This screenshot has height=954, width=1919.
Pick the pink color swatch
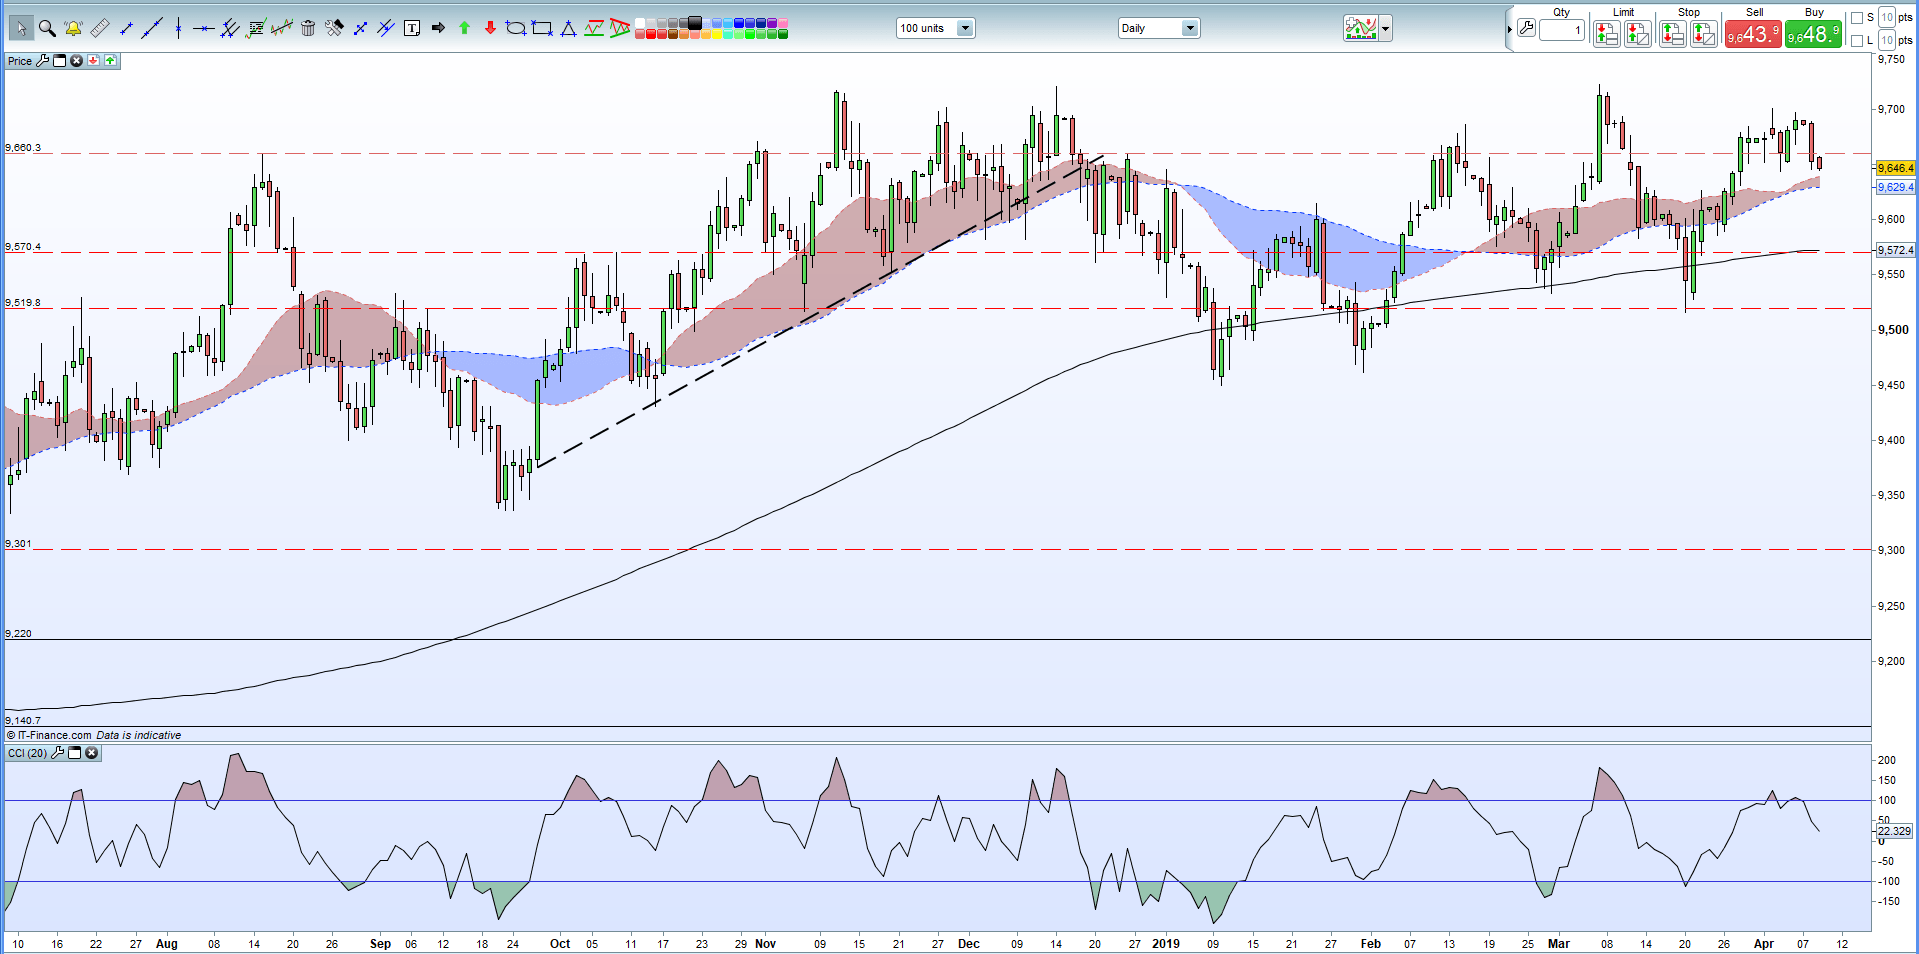[x=783, y=23]
